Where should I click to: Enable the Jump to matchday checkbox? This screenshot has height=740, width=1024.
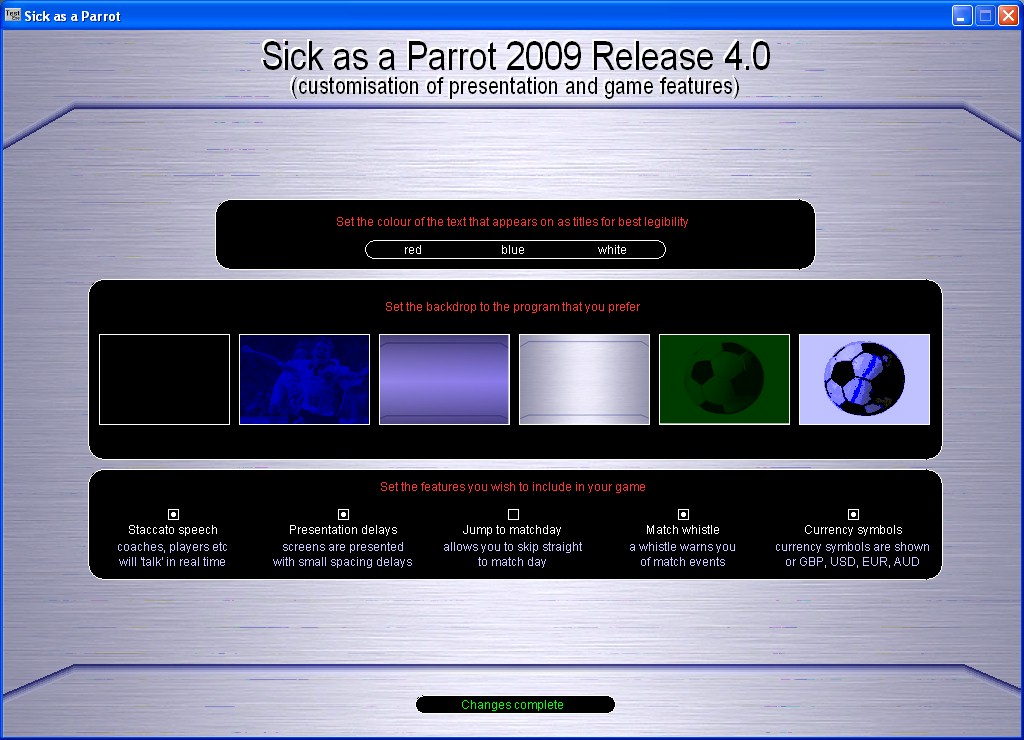513,514
